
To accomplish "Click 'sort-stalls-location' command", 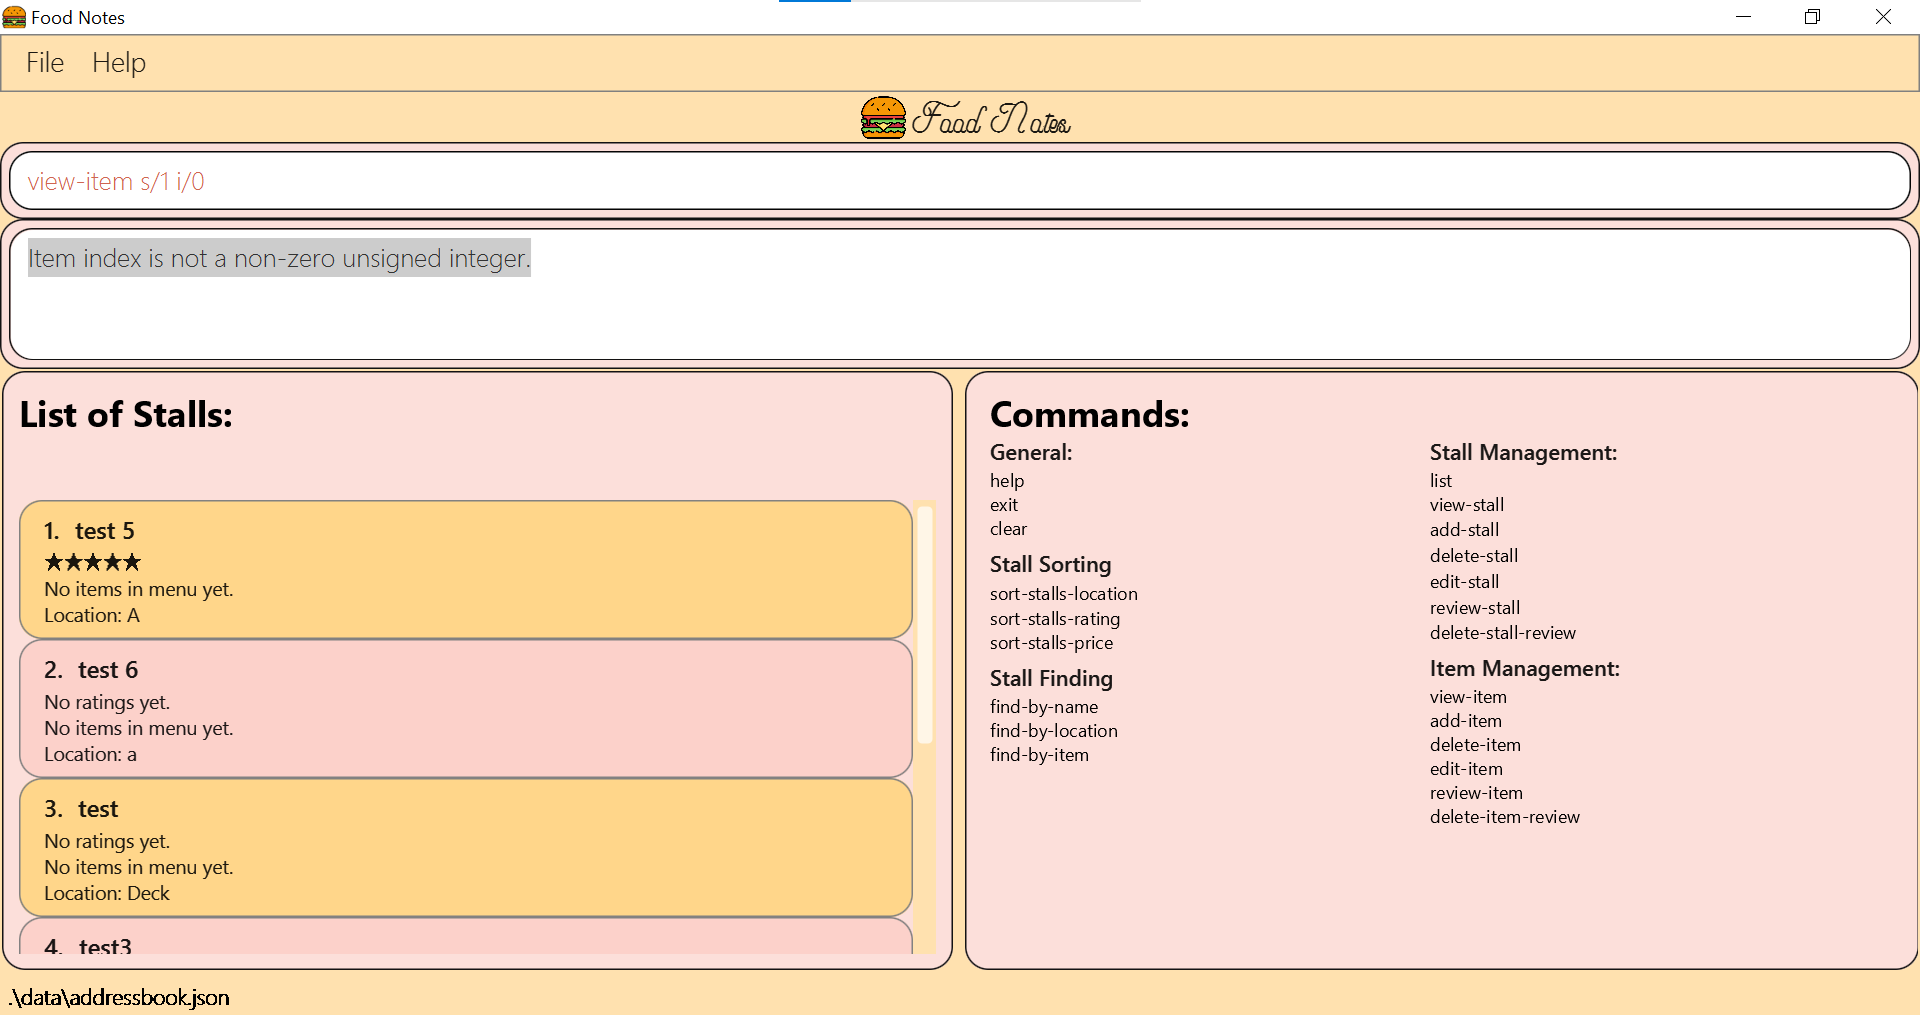I will 1064,594.
